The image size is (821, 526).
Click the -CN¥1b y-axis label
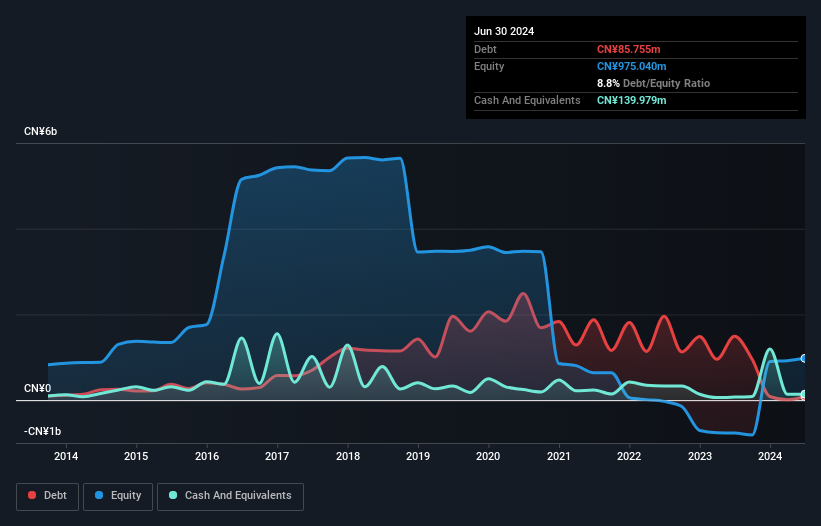pos(42,431)
